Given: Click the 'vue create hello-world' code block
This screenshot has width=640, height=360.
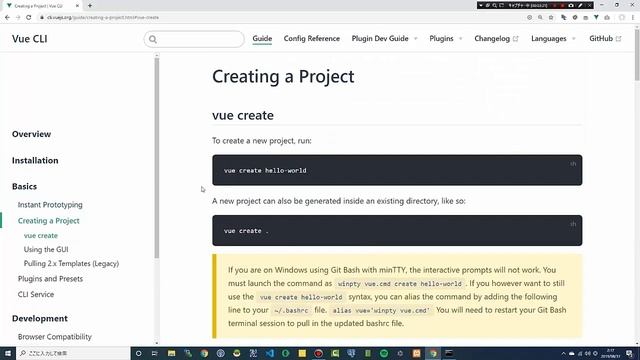Looking at the screenshot, I should tap(397, 170).
